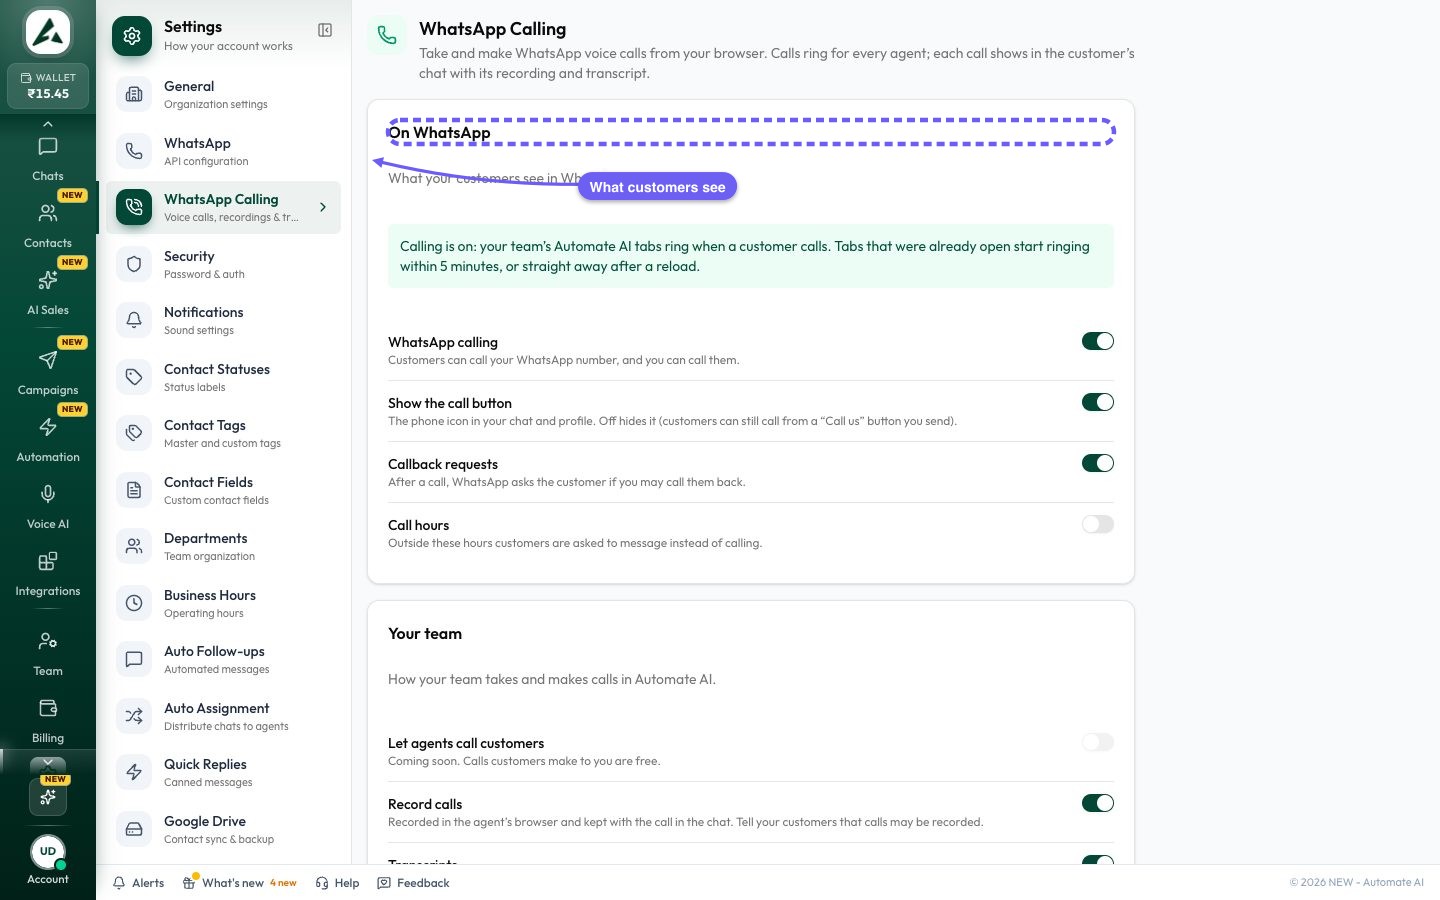
Task: Collapse the Settings sidebar panel icon
Action: pos(325,30)
